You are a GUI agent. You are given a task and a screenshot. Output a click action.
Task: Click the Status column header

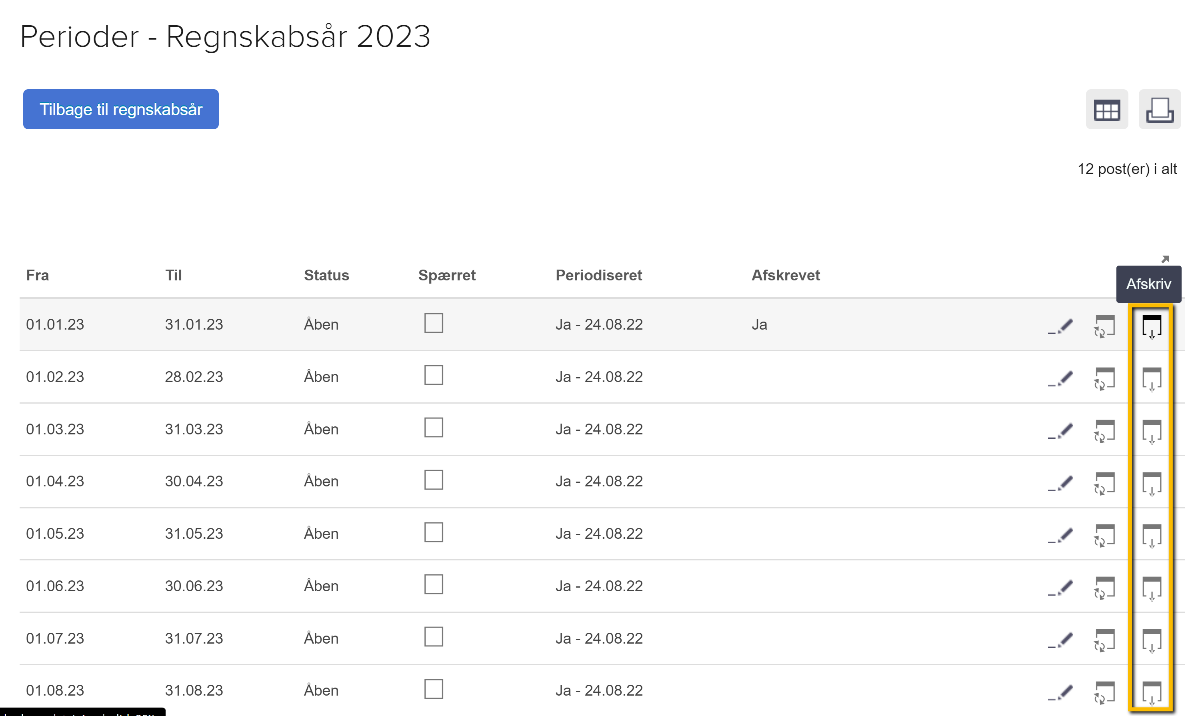click(324, 275)
